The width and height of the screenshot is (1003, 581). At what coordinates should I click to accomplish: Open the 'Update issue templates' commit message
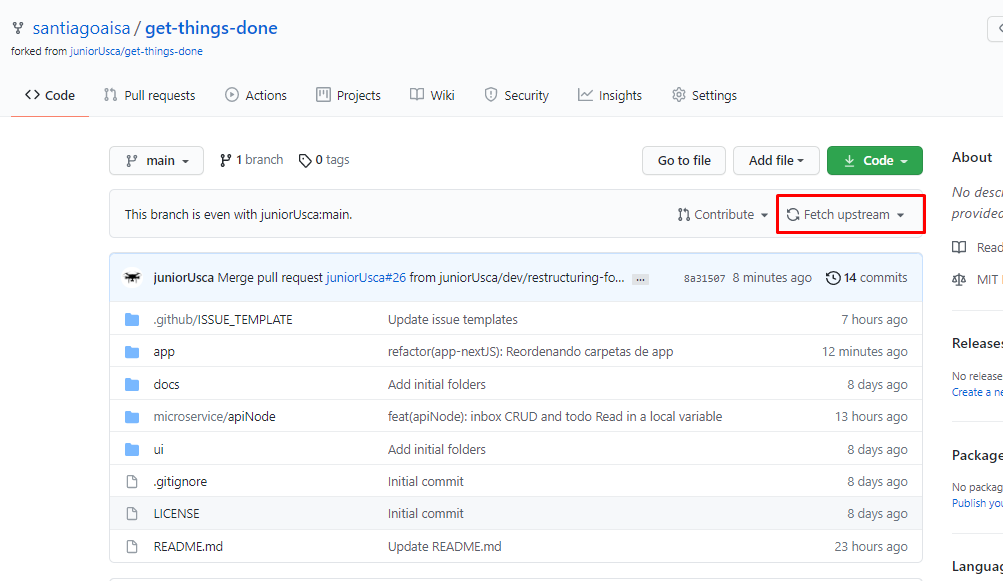point(452,319)
